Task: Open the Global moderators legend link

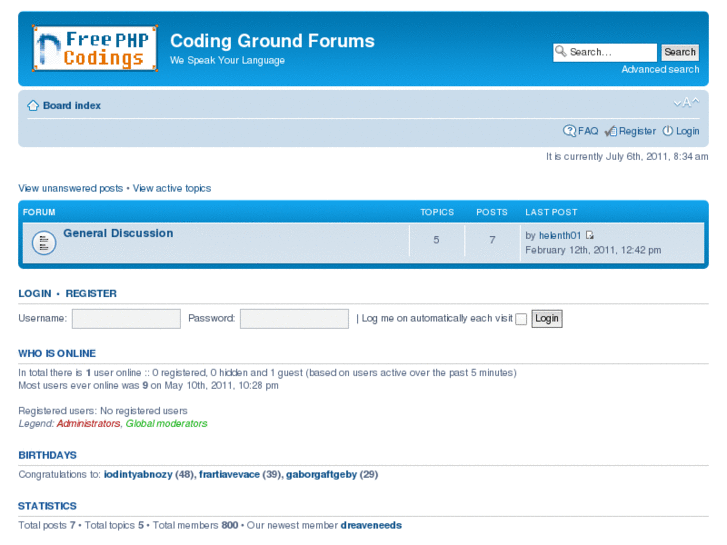Action: (166, 423)
